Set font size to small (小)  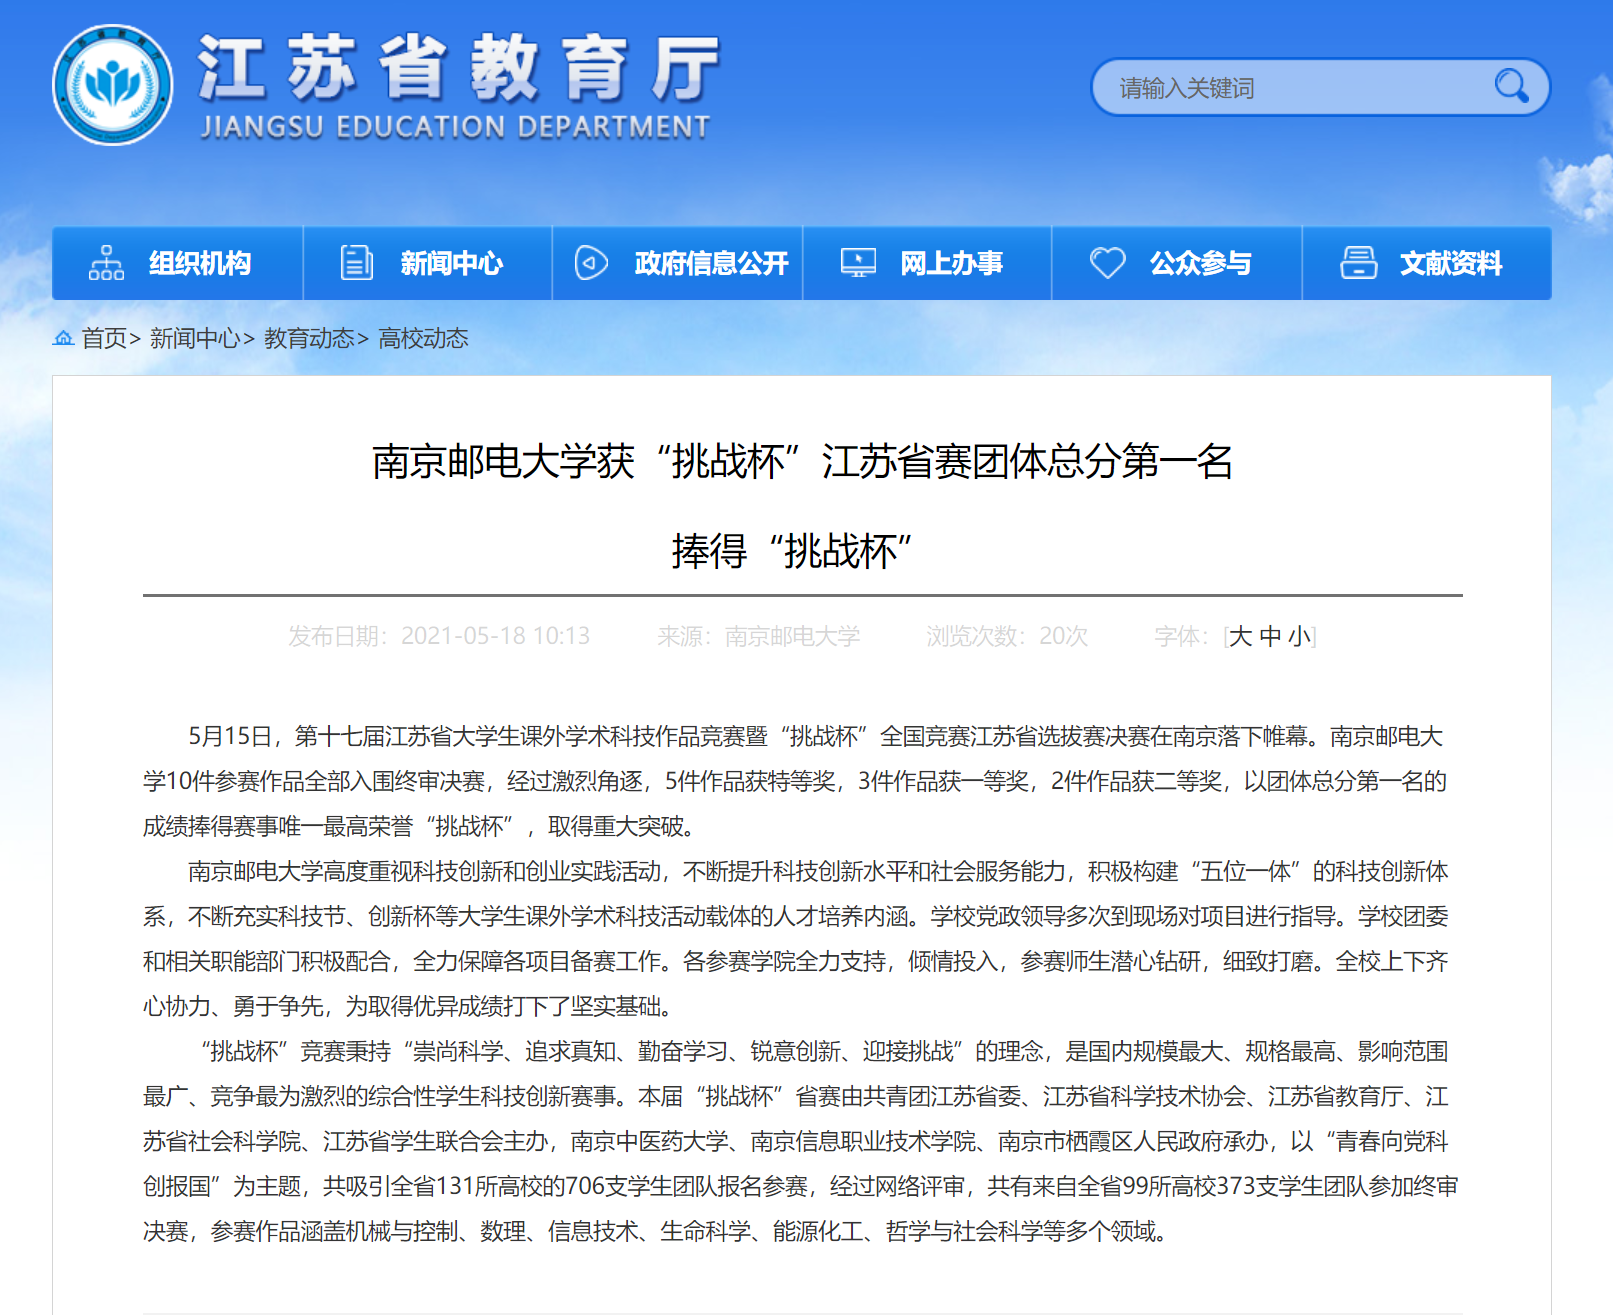coord(1299,636)
